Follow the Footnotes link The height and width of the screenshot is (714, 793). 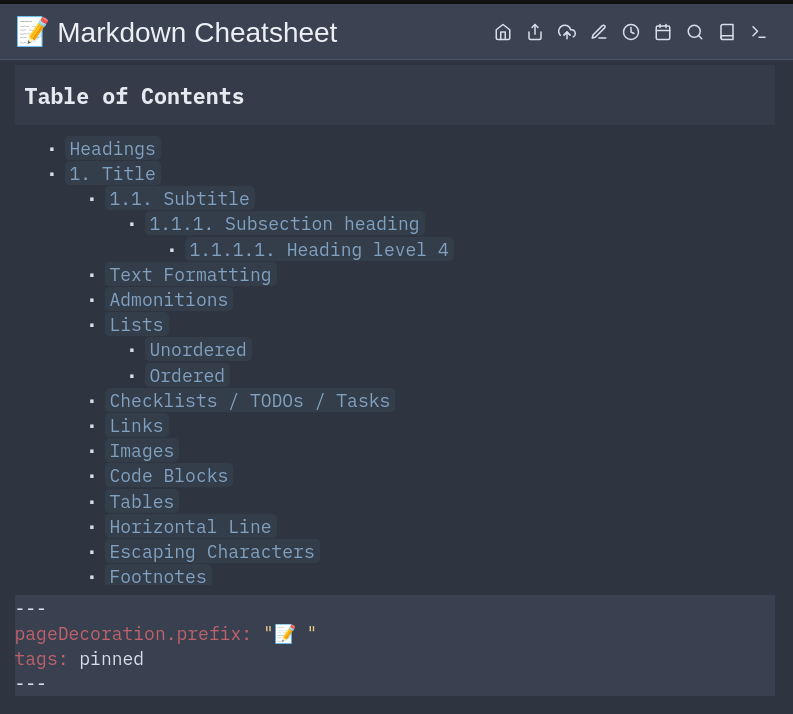[158, 577]
